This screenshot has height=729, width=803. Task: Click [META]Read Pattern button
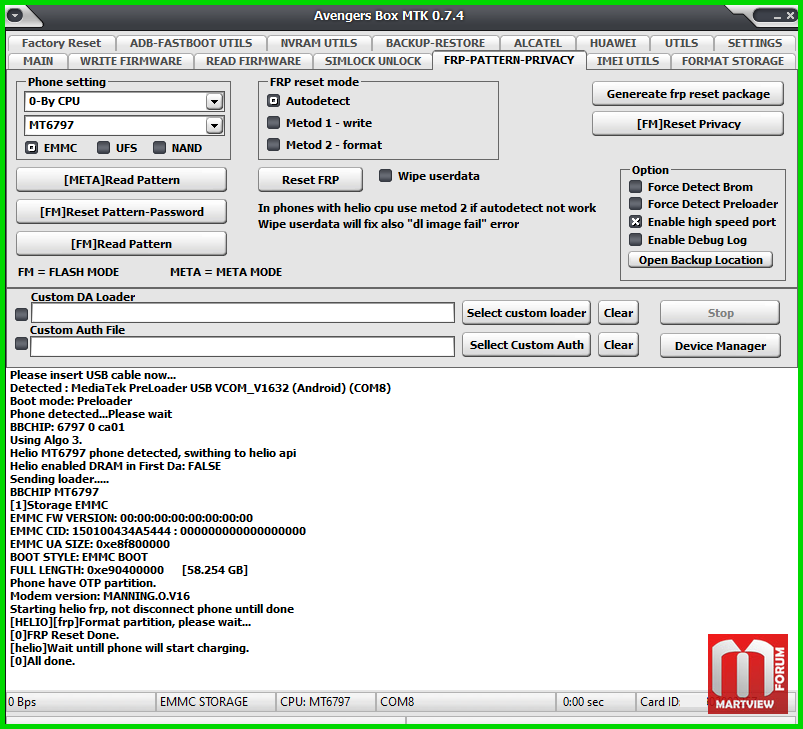click(x=121, y=180)
